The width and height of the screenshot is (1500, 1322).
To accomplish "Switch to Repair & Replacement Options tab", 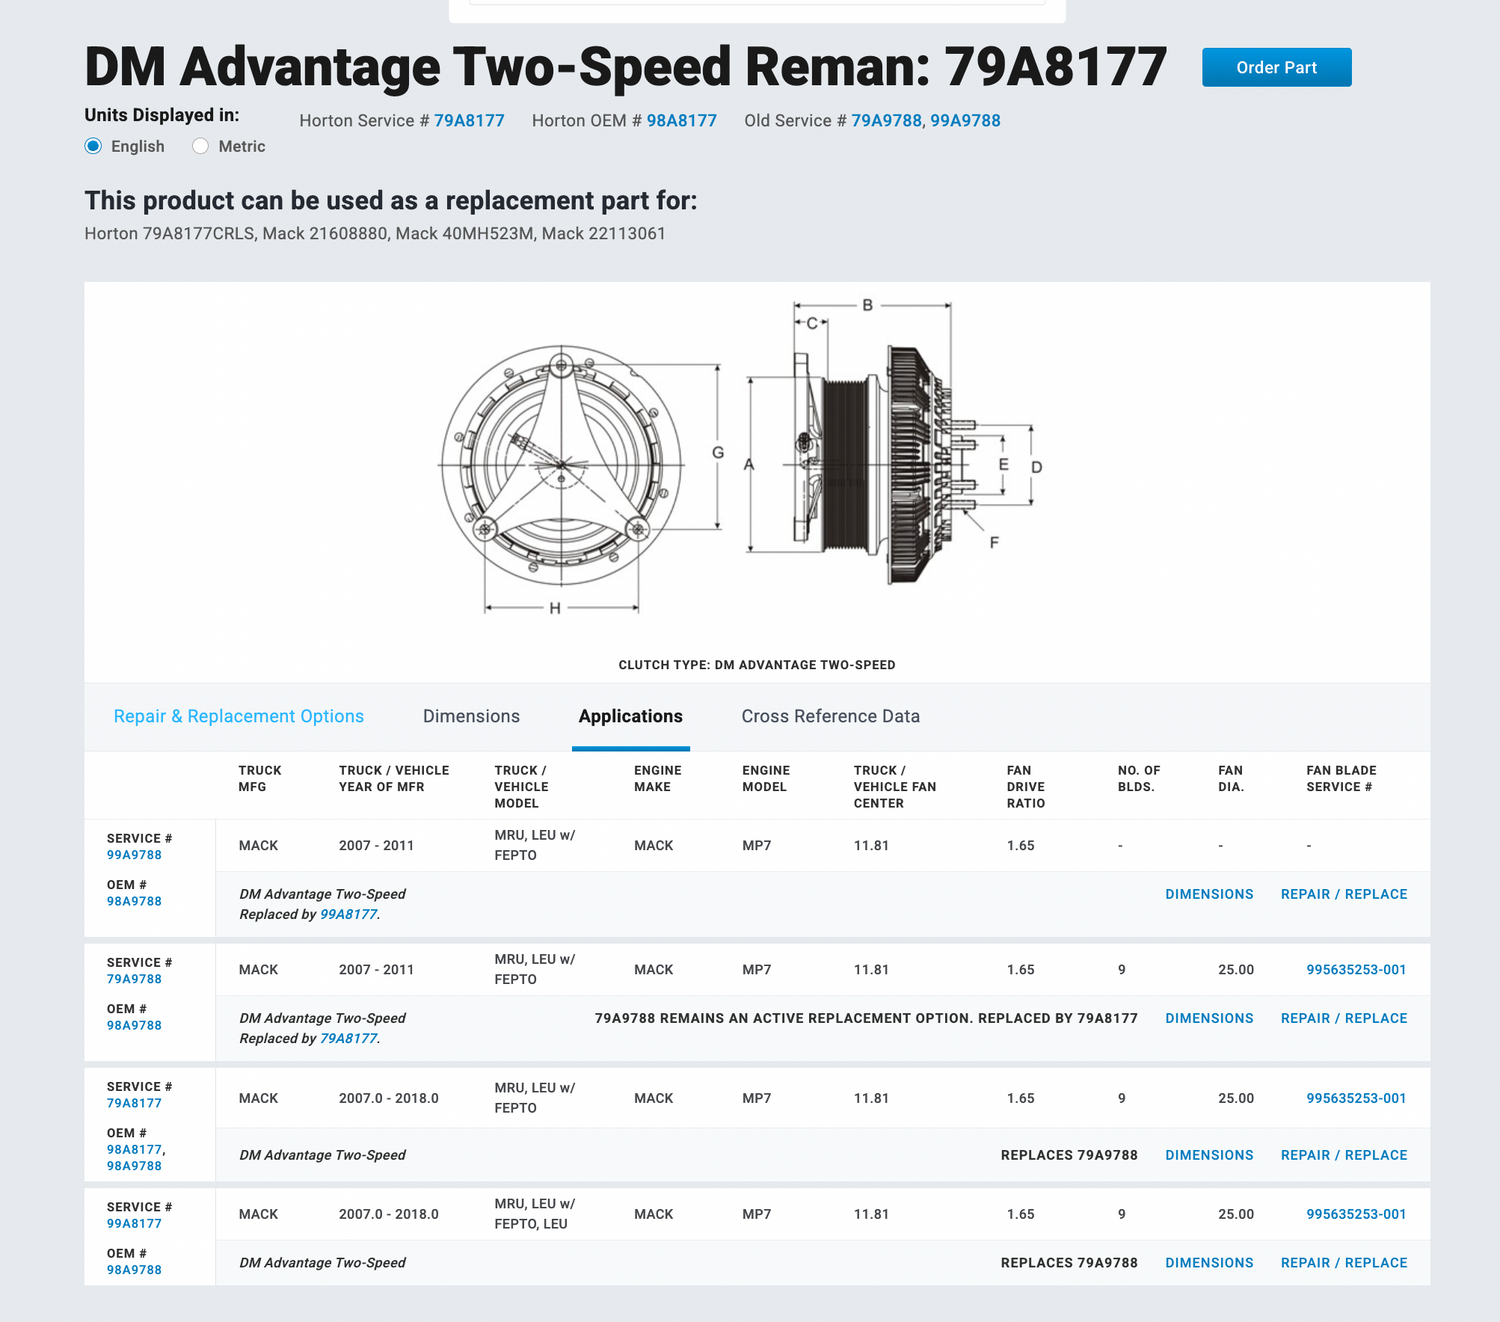I will 239,716.
